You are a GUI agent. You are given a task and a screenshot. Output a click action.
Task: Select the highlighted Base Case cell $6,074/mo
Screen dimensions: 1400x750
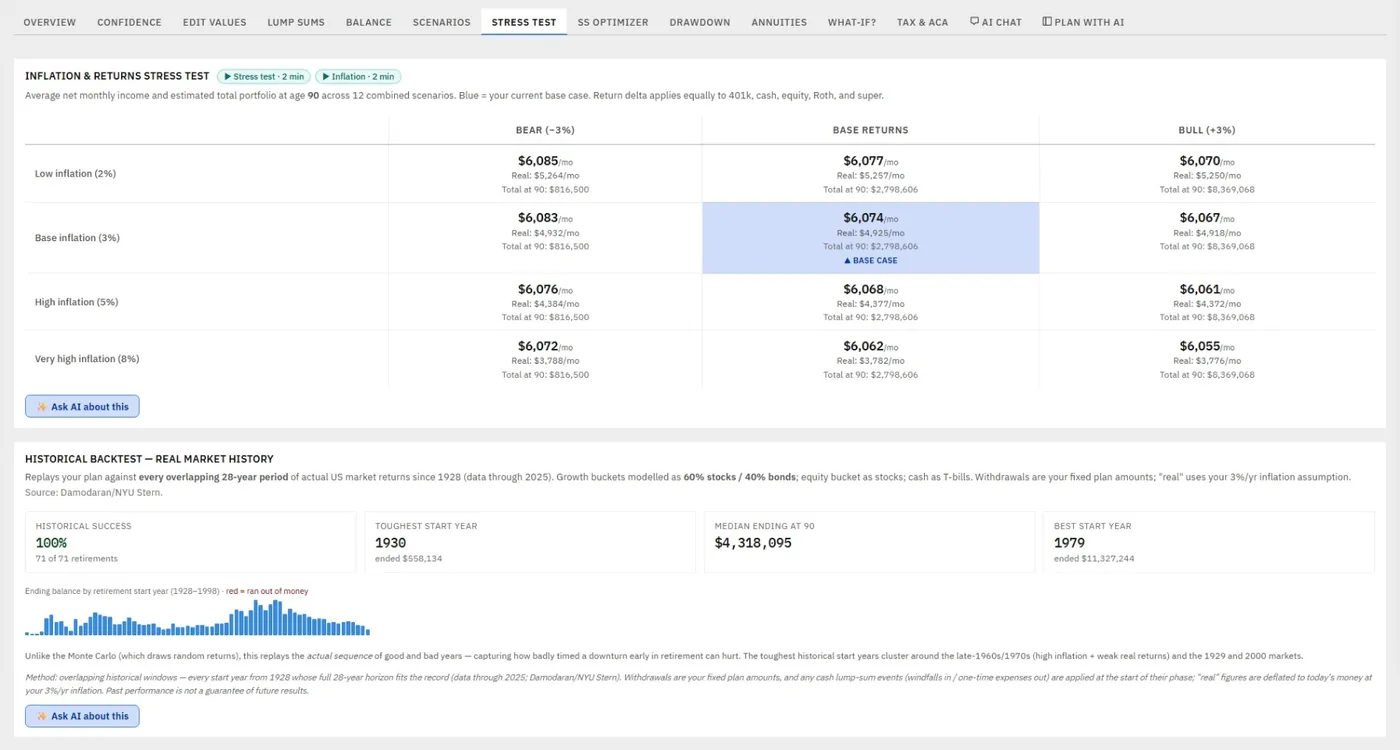(870, 238)
